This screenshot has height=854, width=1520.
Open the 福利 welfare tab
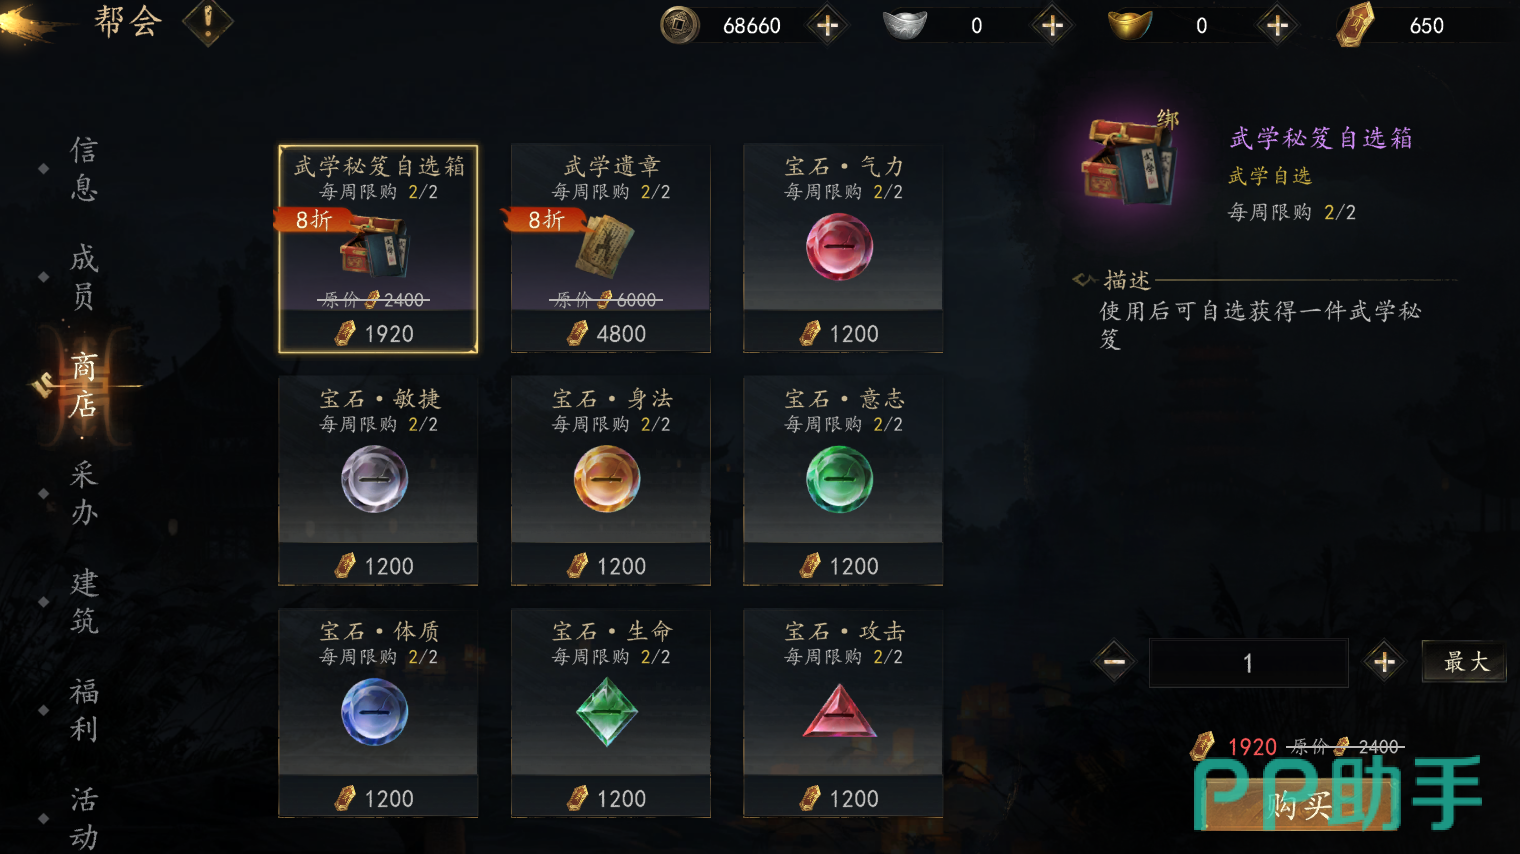coord(84,710)
